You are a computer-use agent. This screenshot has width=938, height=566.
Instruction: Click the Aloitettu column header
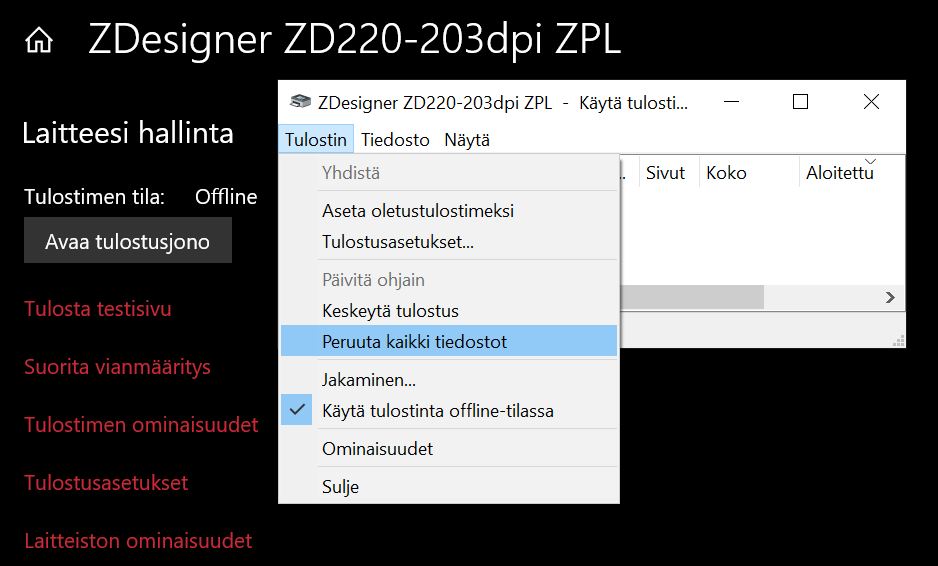click(x=840, y=173)
